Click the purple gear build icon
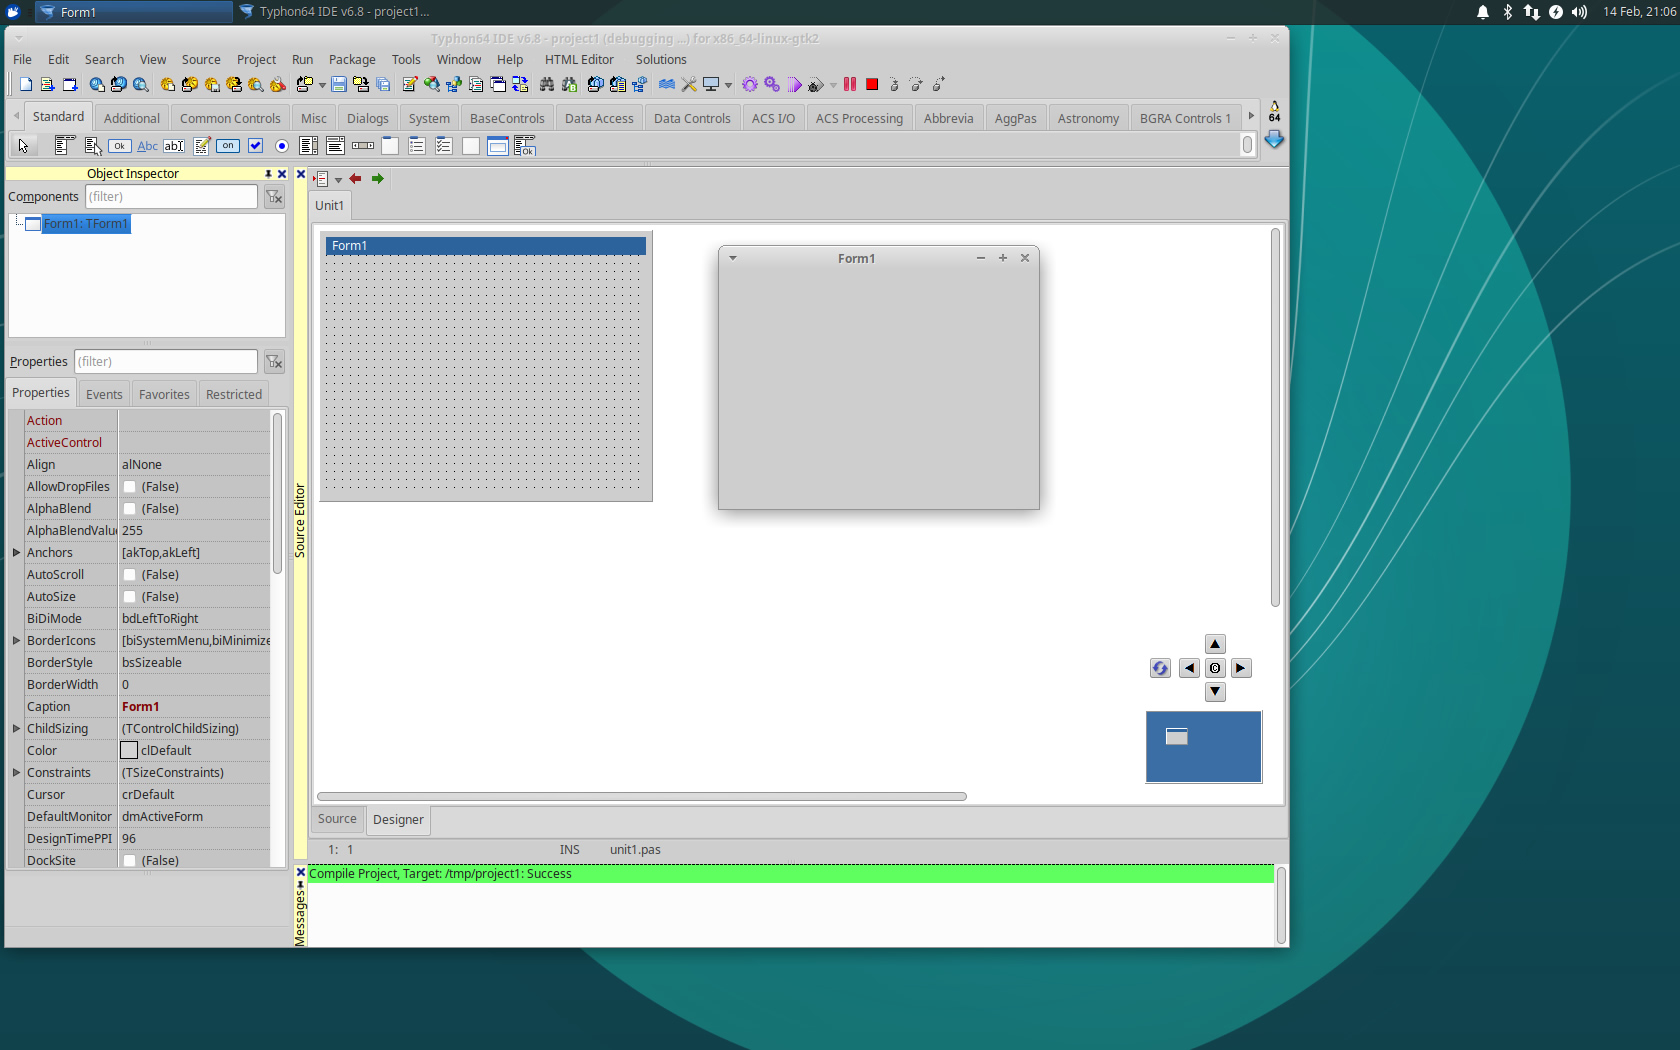 [750, 85]
